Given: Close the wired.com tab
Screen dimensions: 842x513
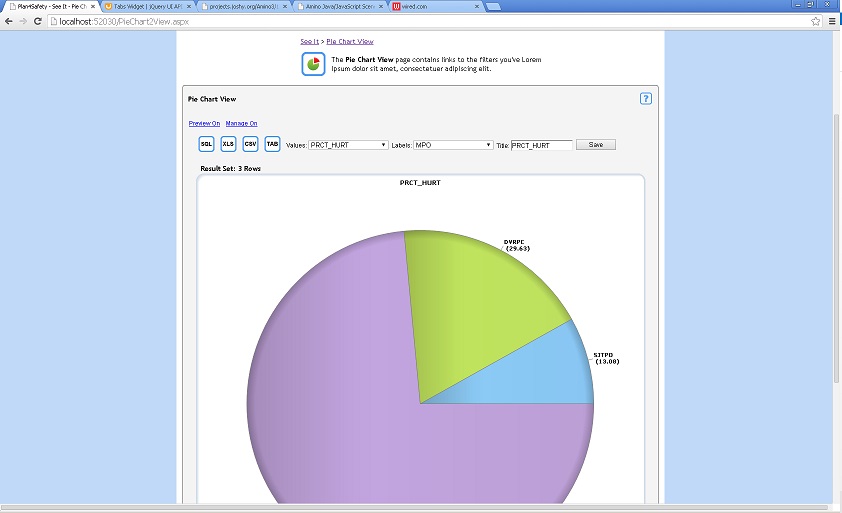Looking at the screenshot, I should tap(476, 6).
